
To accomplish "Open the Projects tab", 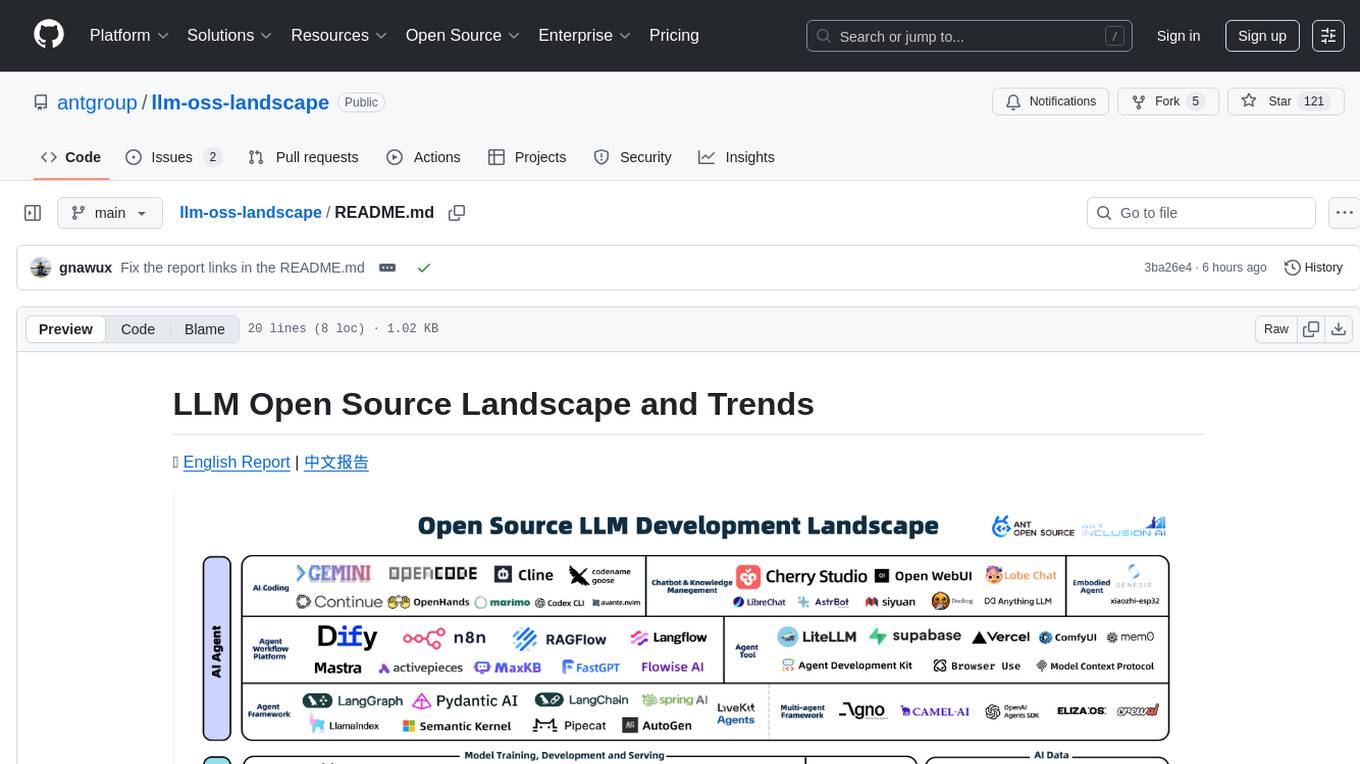I will 527,157.
